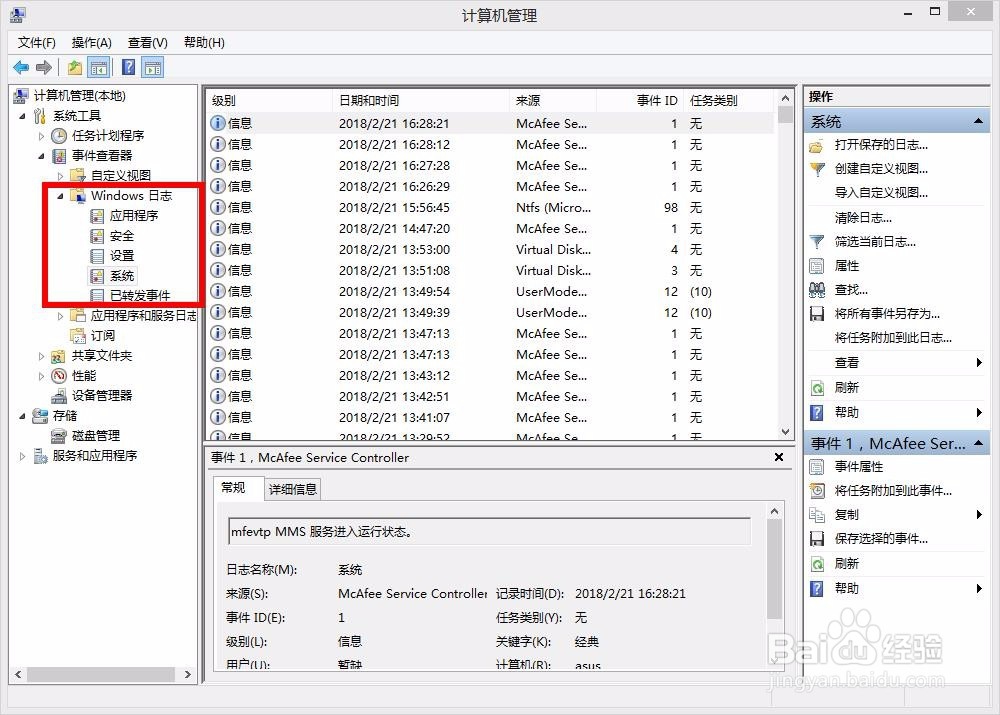Toggle the action pane visibility toolbar button
Image resolution: width=1000 pixels, height=715 pixels.
click(151, 67)
